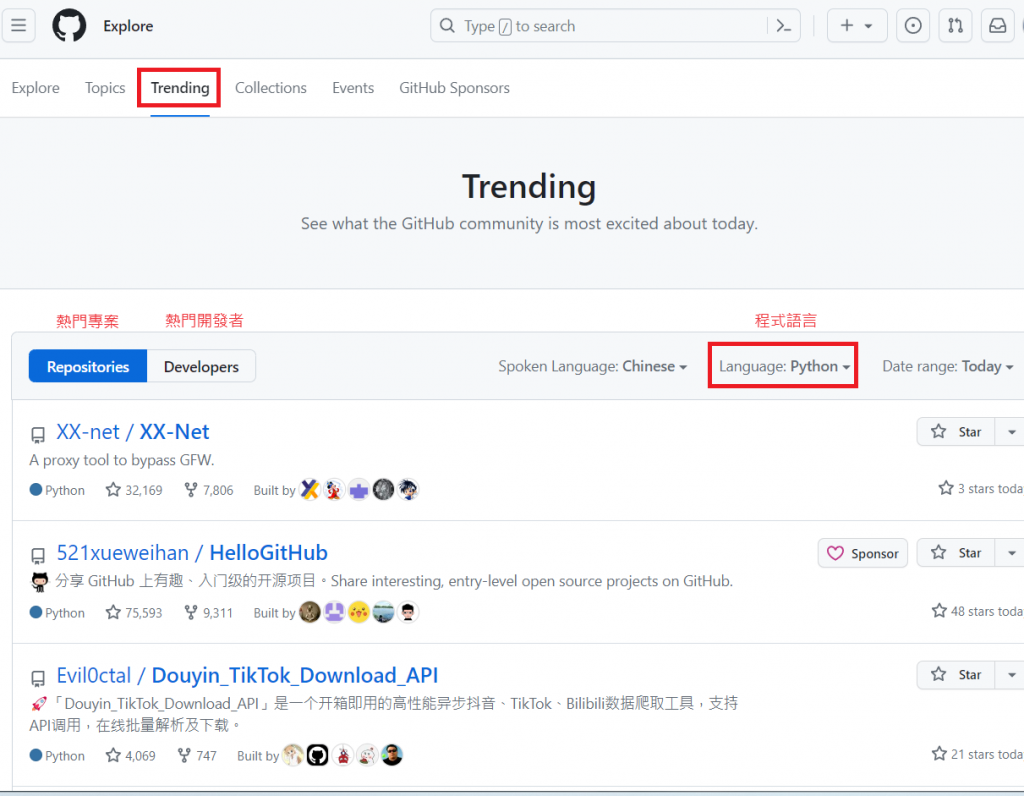View HelloGitHub stargazers count 75,593

134,613
